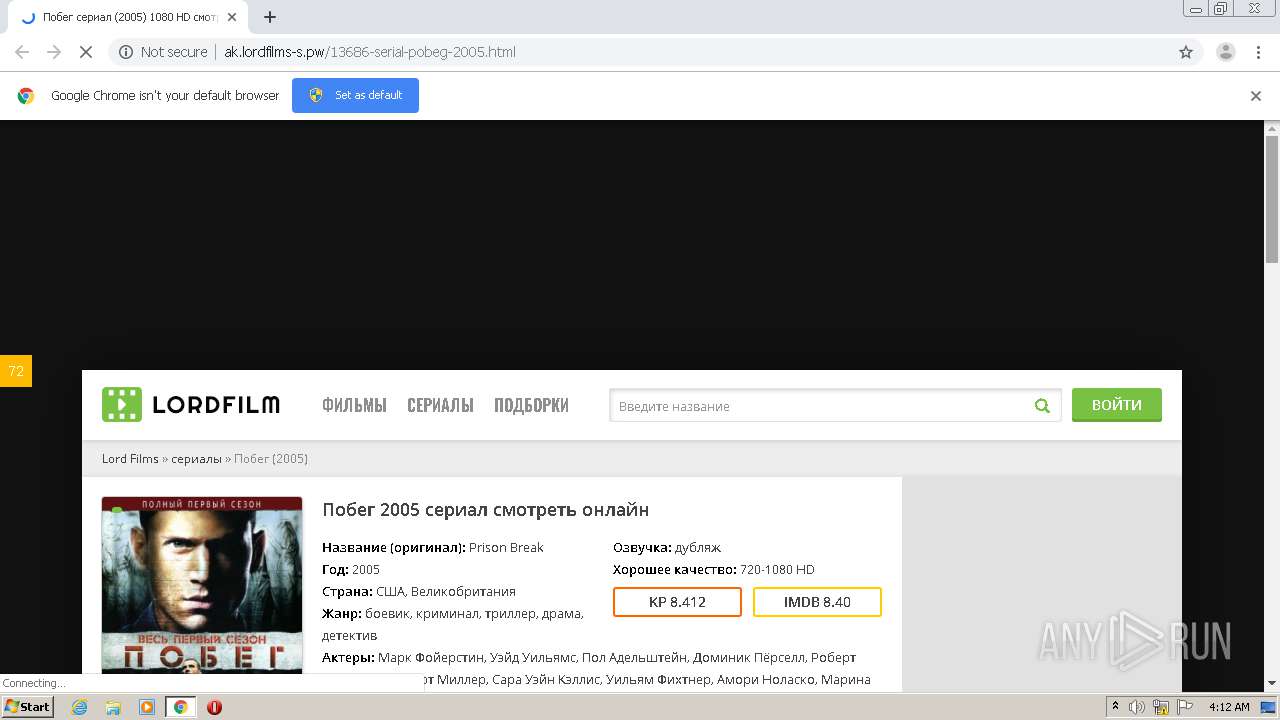1280x720 pixels.
Task: Click the IMDB 8.40 rating box
Action: pyautogui.click(x=817, y=602)
